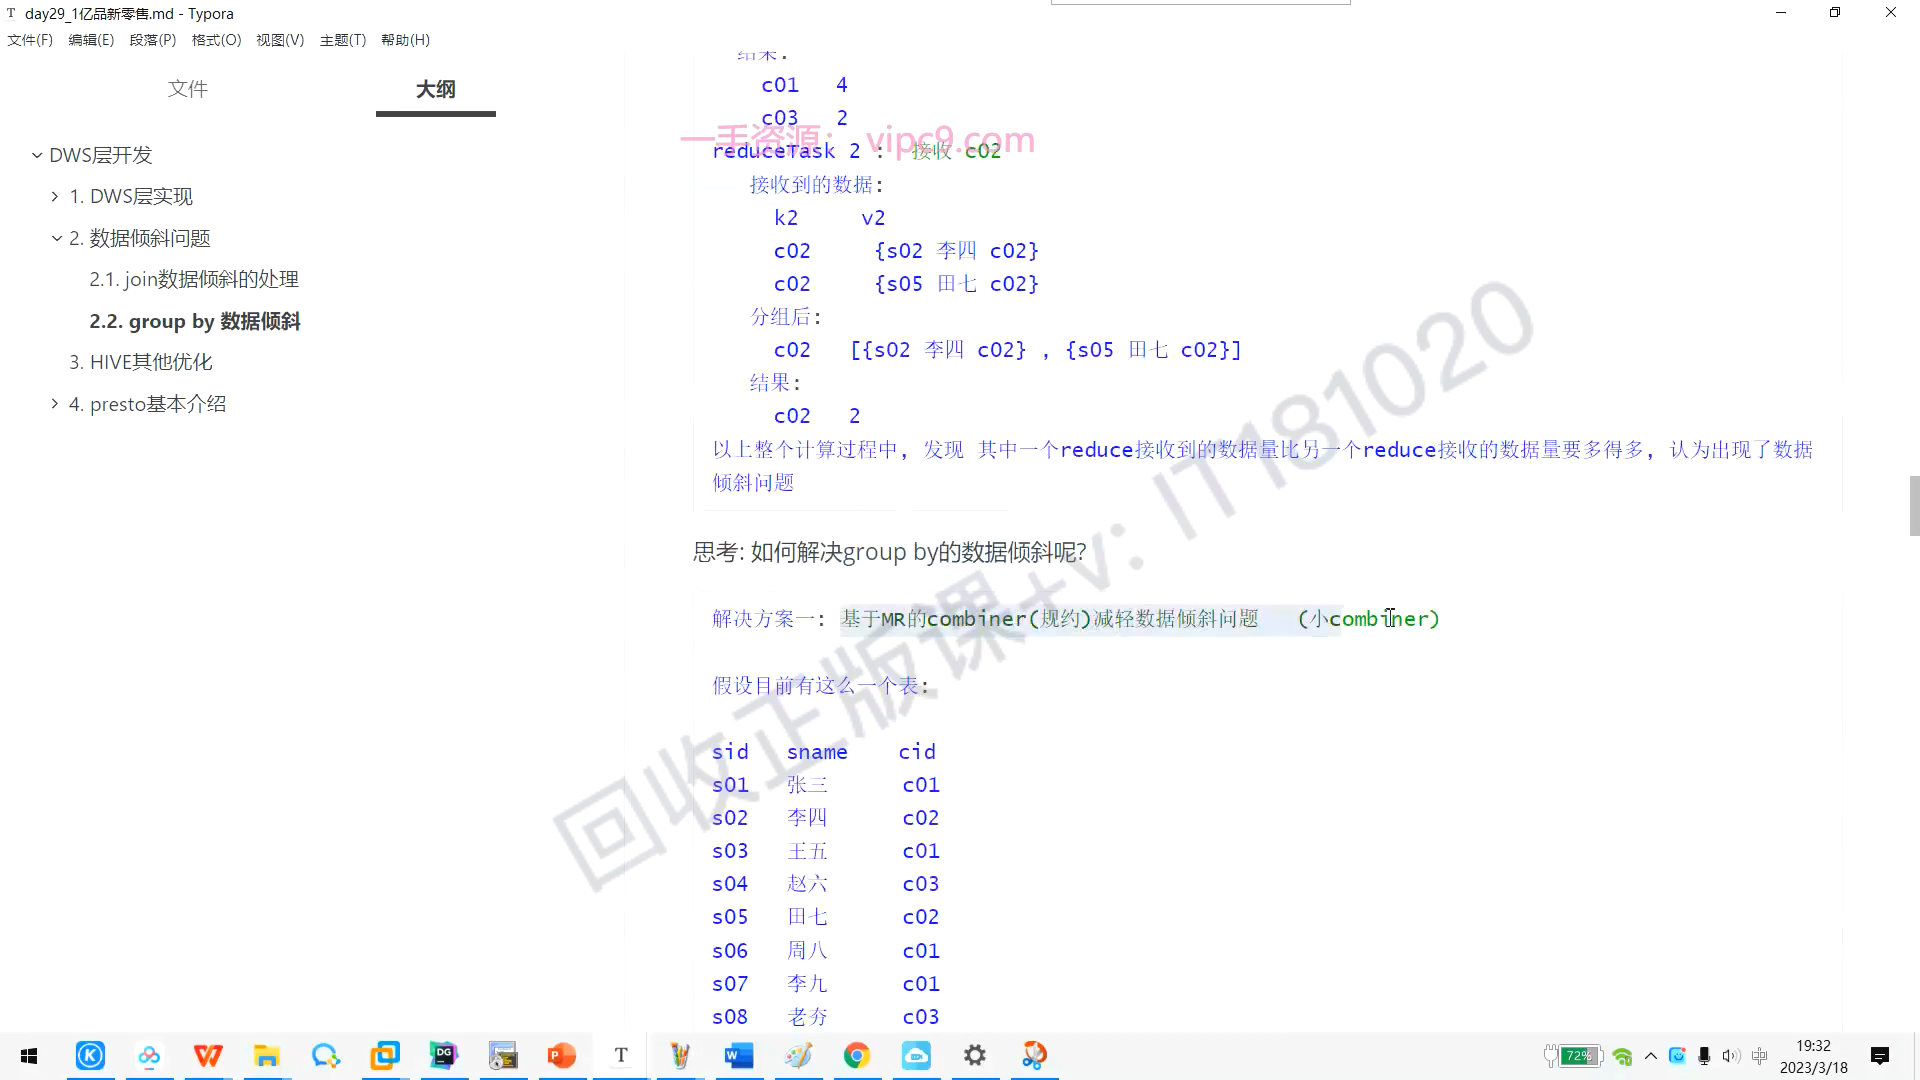The width and height of the screenshot is (1920, 1080).
Task: Open the 格式(O) menu
Action: [216, 40]
